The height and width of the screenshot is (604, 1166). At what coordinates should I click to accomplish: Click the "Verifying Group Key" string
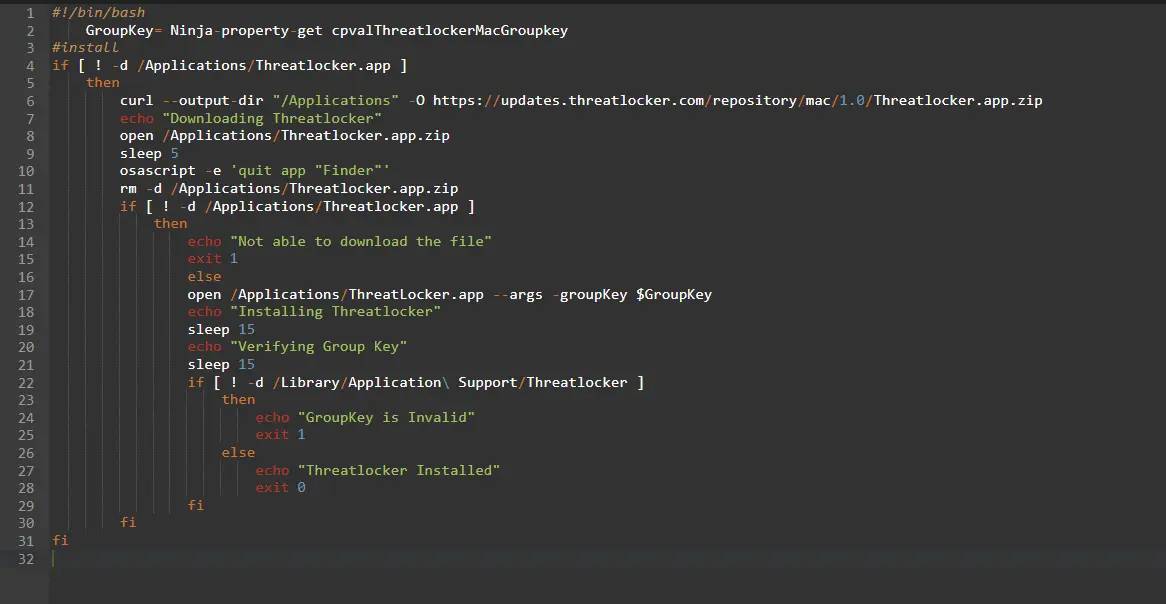(x=318, y=347)
